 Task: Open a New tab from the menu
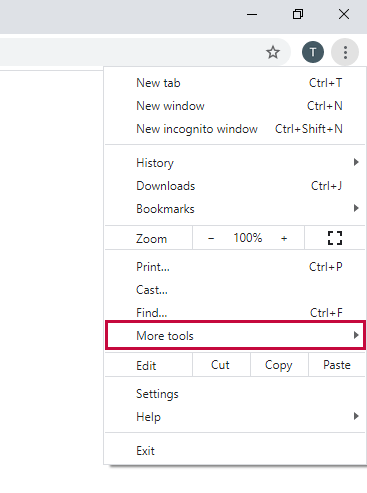pyautogui.click(x=235, y=83)
